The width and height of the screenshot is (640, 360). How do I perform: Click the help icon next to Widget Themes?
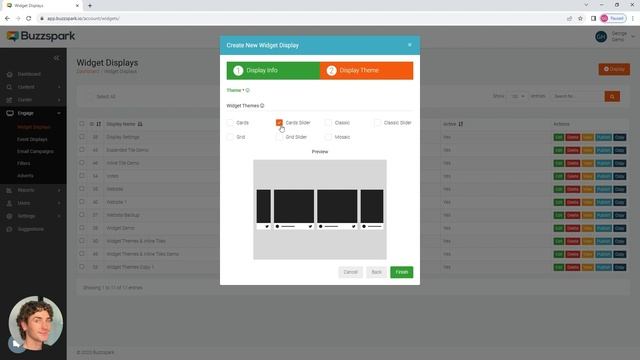(x=262, y=106)
